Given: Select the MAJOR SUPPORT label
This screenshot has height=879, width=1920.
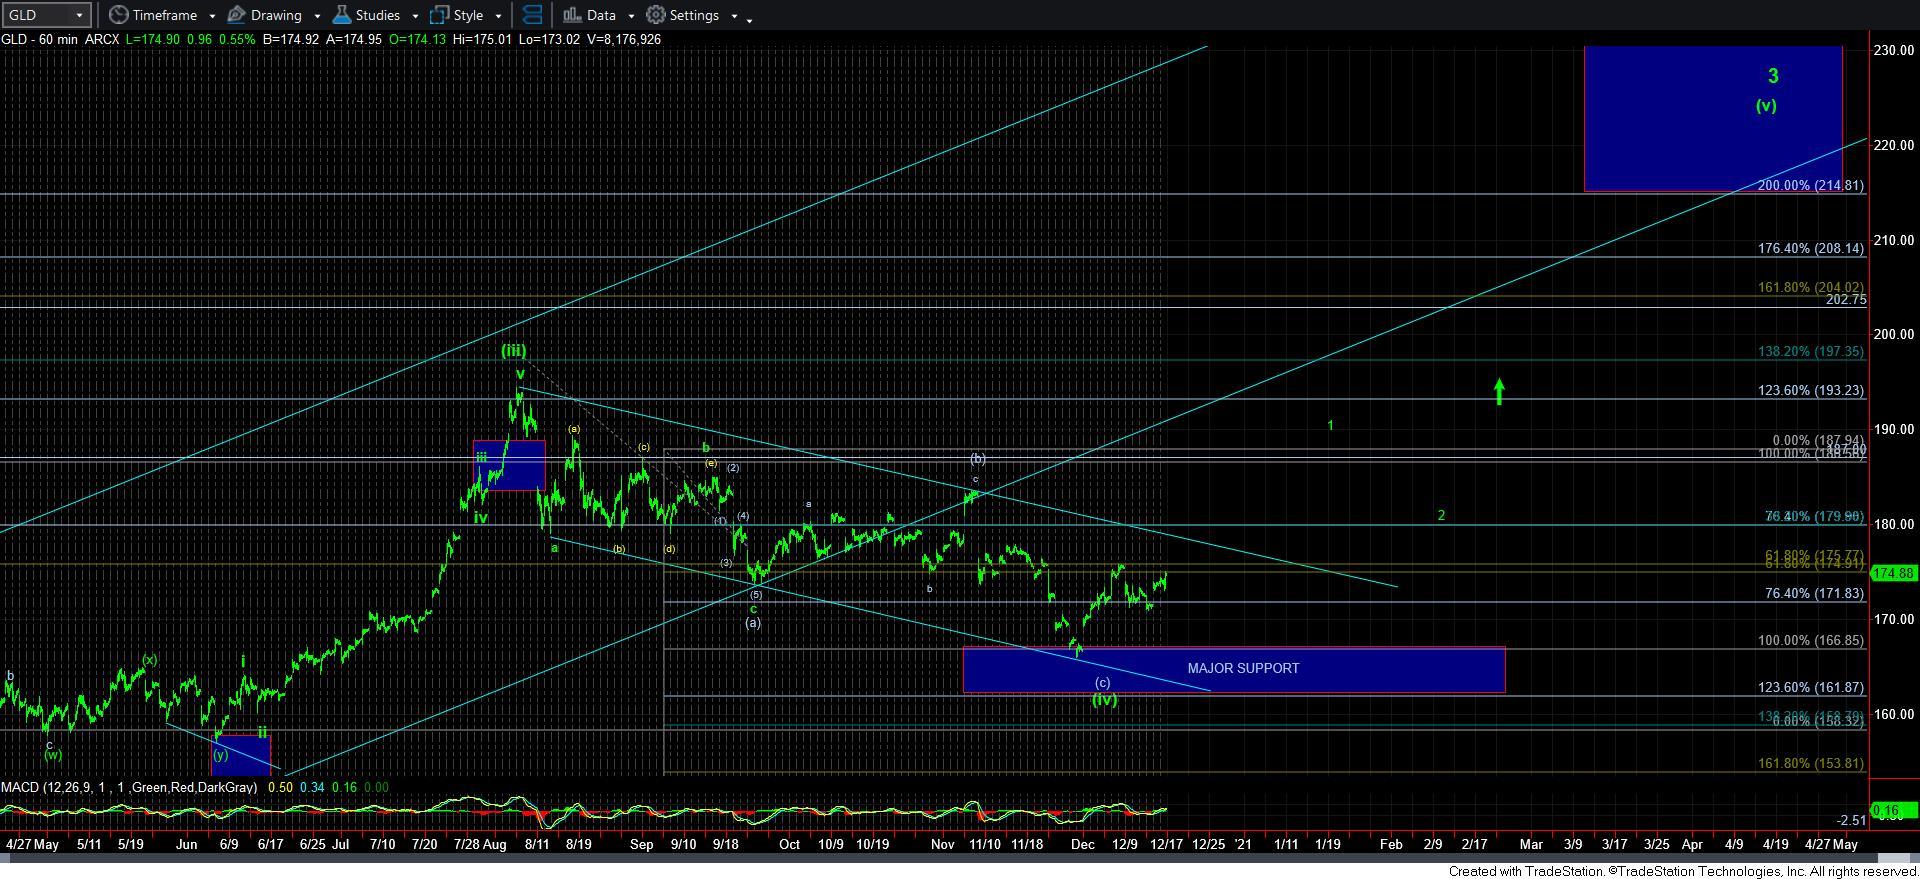Looking at the screenshot, I should coord(1243,668).
